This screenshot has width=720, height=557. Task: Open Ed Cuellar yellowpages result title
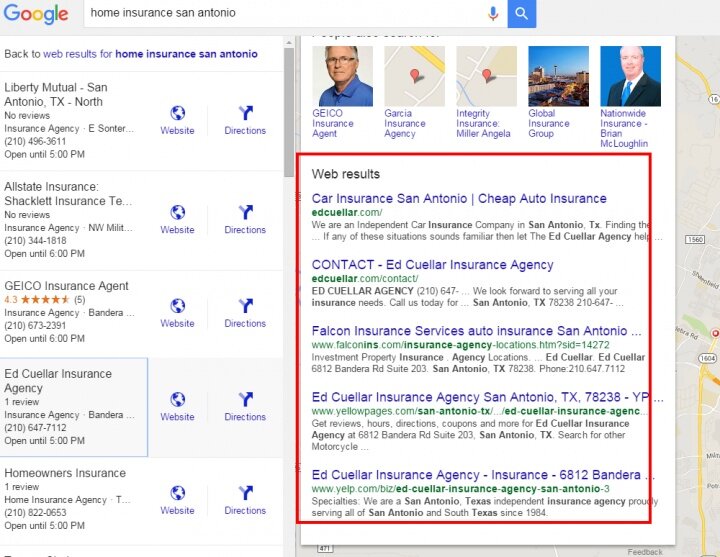pos(488,397)
